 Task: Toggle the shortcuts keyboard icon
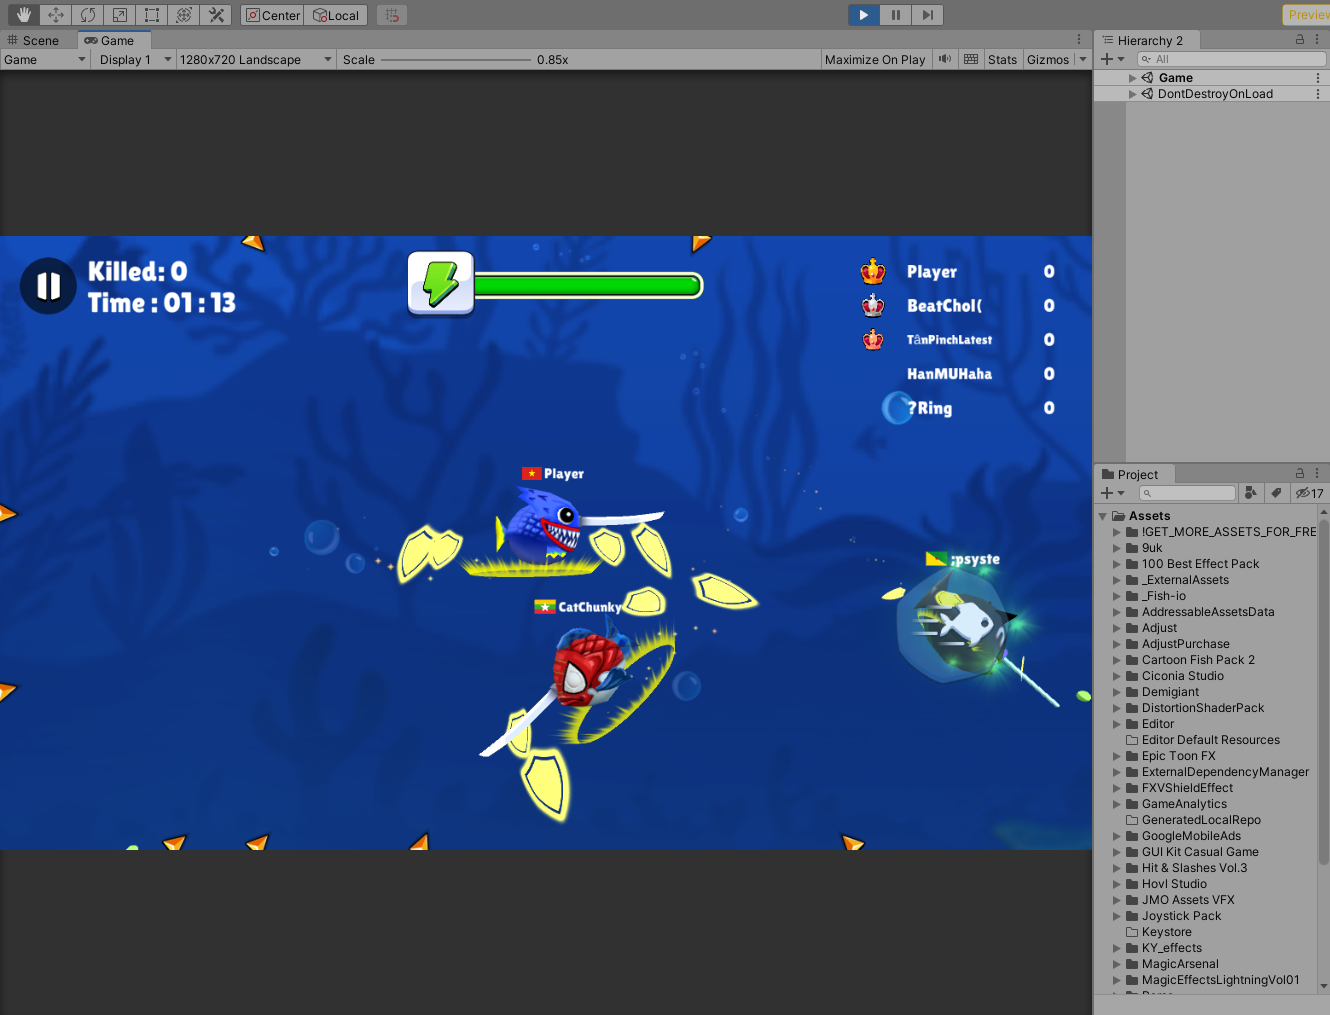click(x=971, y=60)
